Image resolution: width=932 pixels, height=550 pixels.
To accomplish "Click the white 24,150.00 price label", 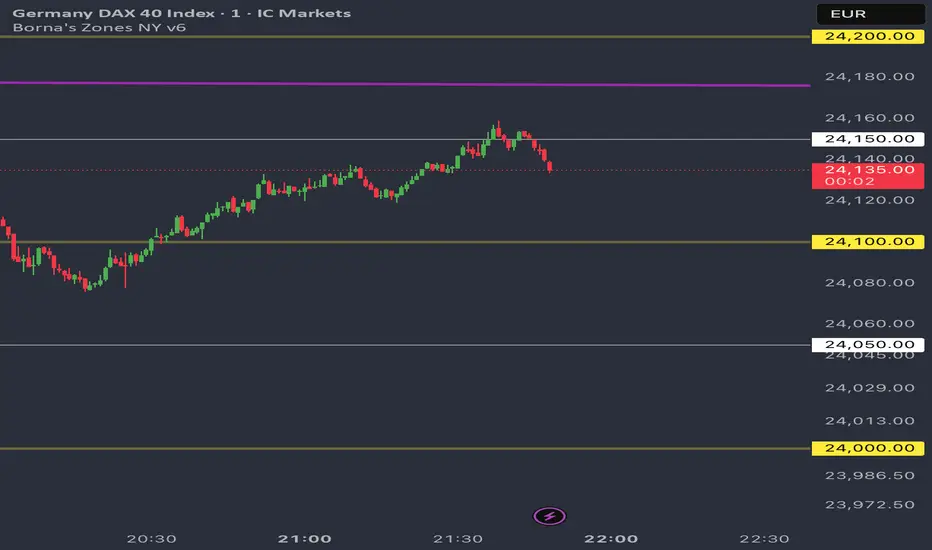I will [867, 139].
